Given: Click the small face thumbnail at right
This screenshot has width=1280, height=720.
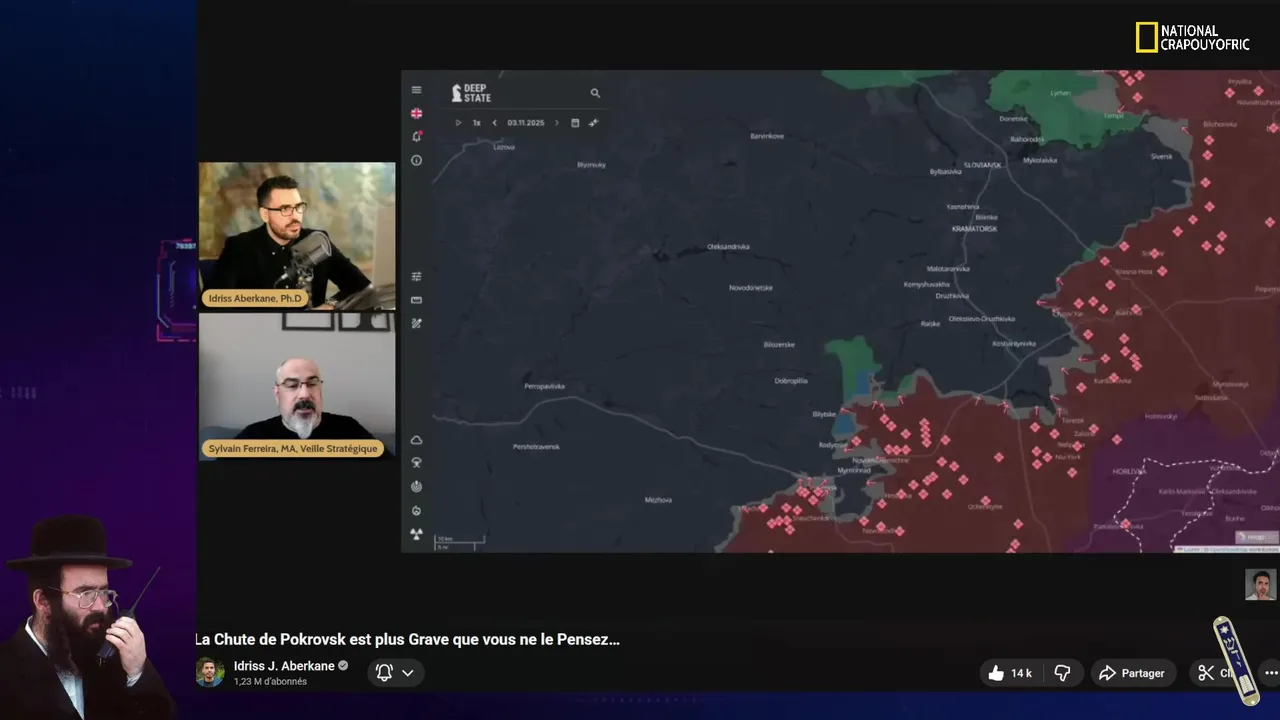Looking at the screenshot, I should [x=1260, y=585].
